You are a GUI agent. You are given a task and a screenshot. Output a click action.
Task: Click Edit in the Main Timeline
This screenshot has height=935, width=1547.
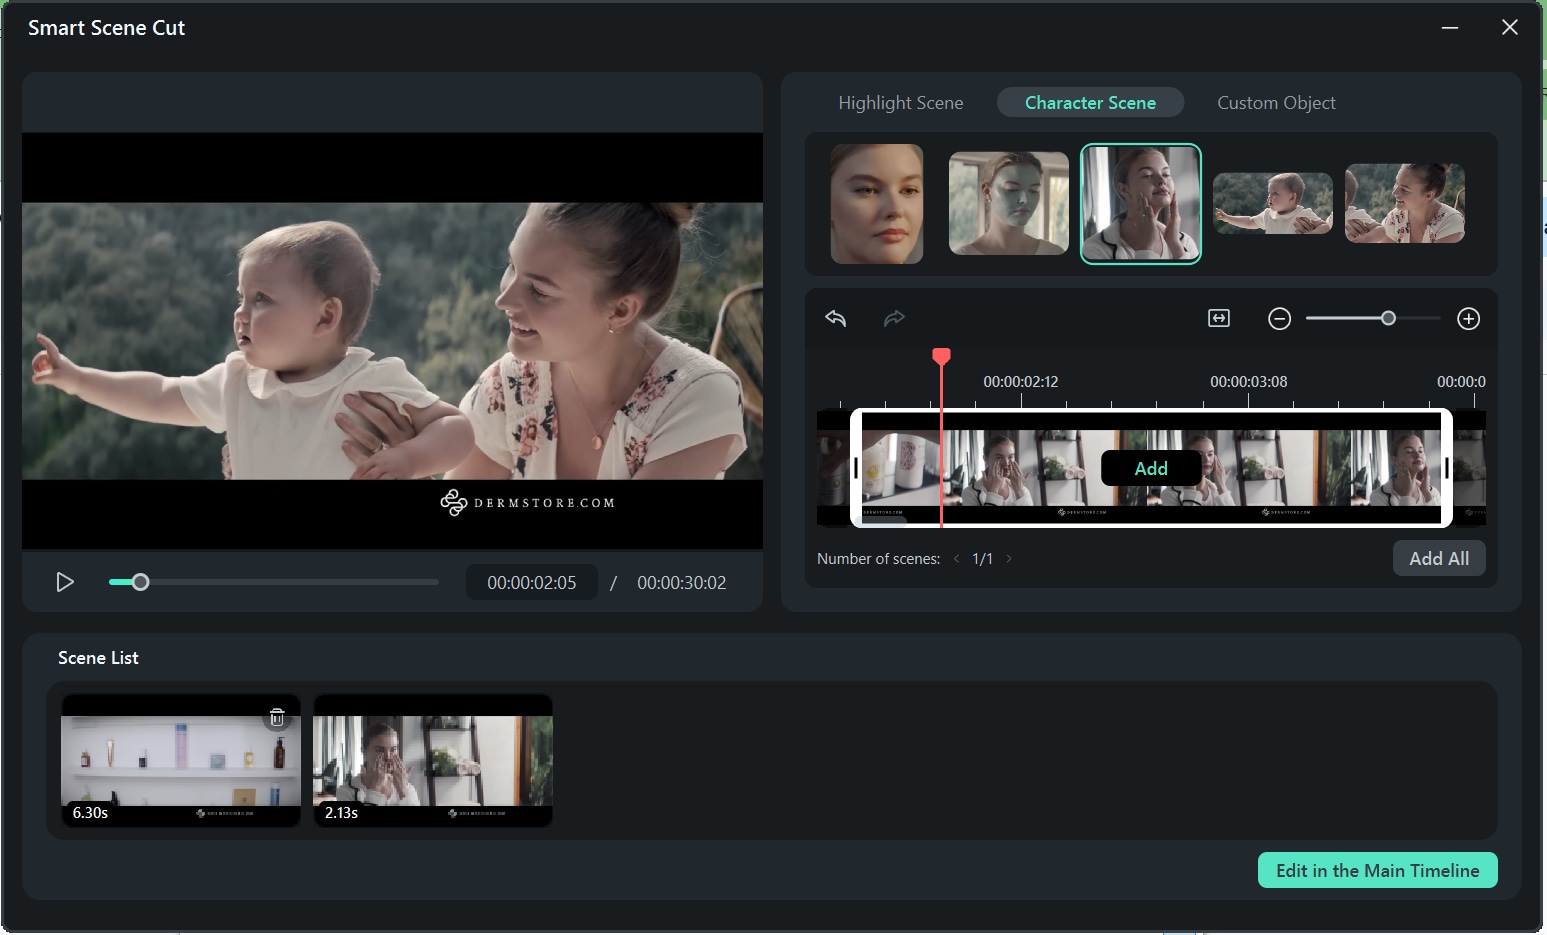[1377, 870]
